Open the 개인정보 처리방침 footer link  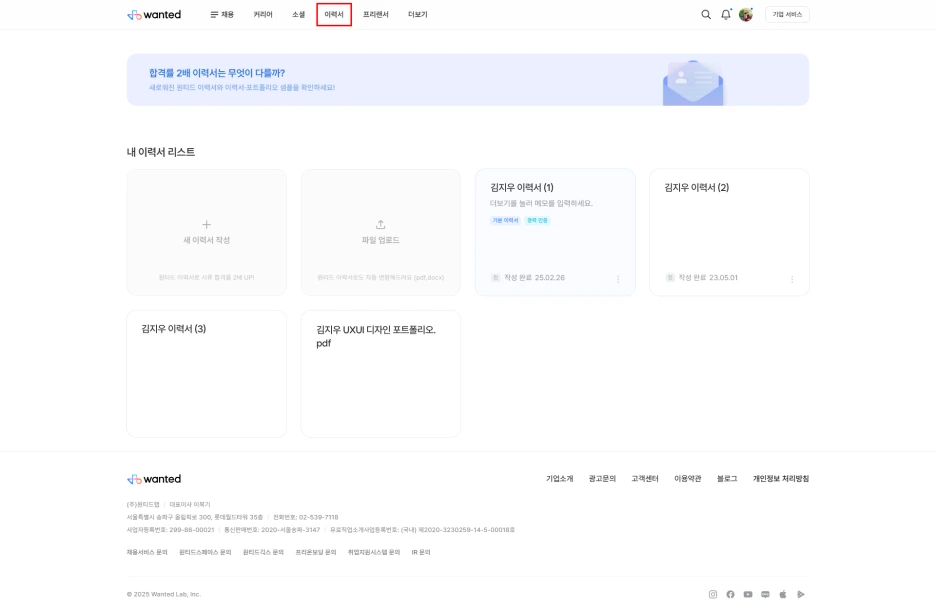(x=781, y=479)
